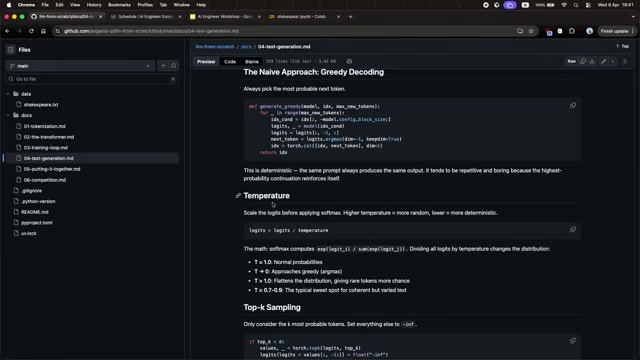Click install app icon in address bar

pyautogui.click(x=520, y=31)
